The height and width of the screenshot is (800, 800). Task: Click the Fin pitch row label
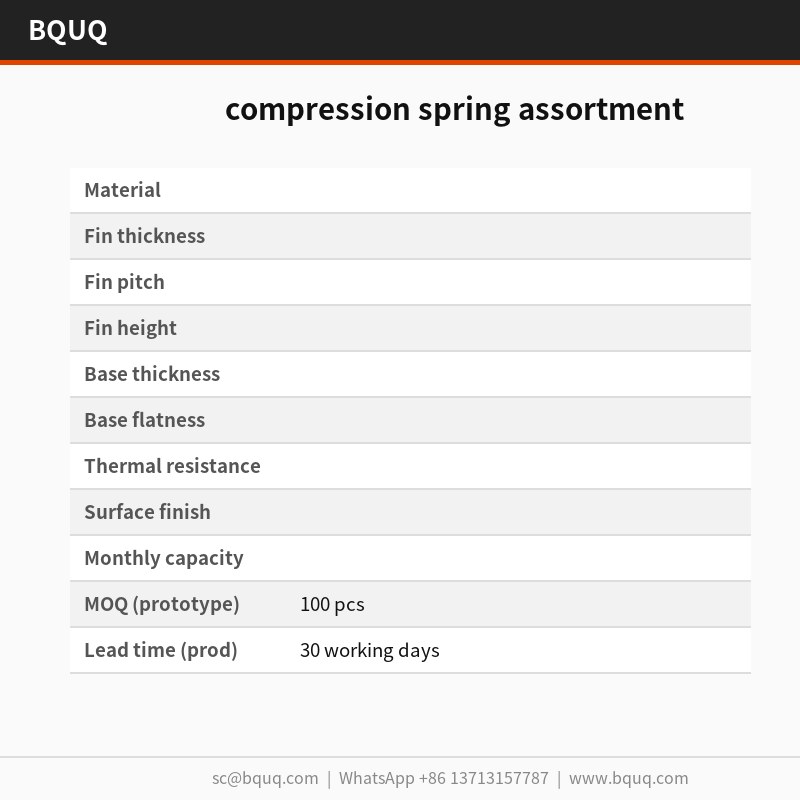tap(124, 282)
